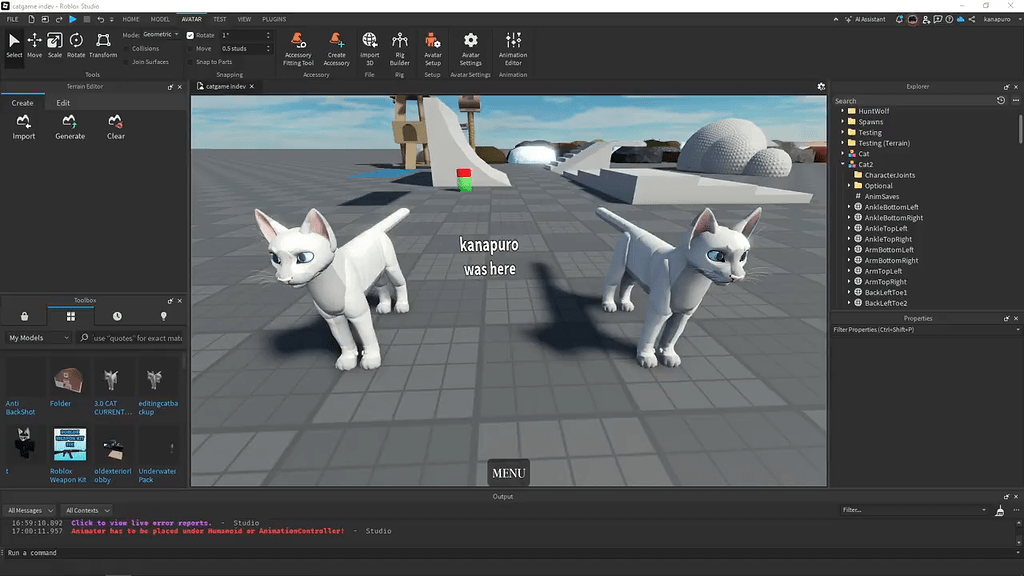This screenshot has height=576, width=1024.
Task: Open the AI Assistant
Action: click(865, 20)
